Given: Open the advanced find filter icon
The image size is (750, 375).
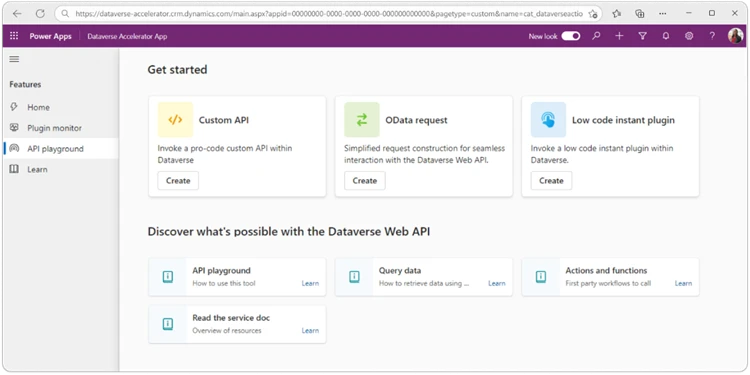Looking at the screenshot, I should click(642, 36).
